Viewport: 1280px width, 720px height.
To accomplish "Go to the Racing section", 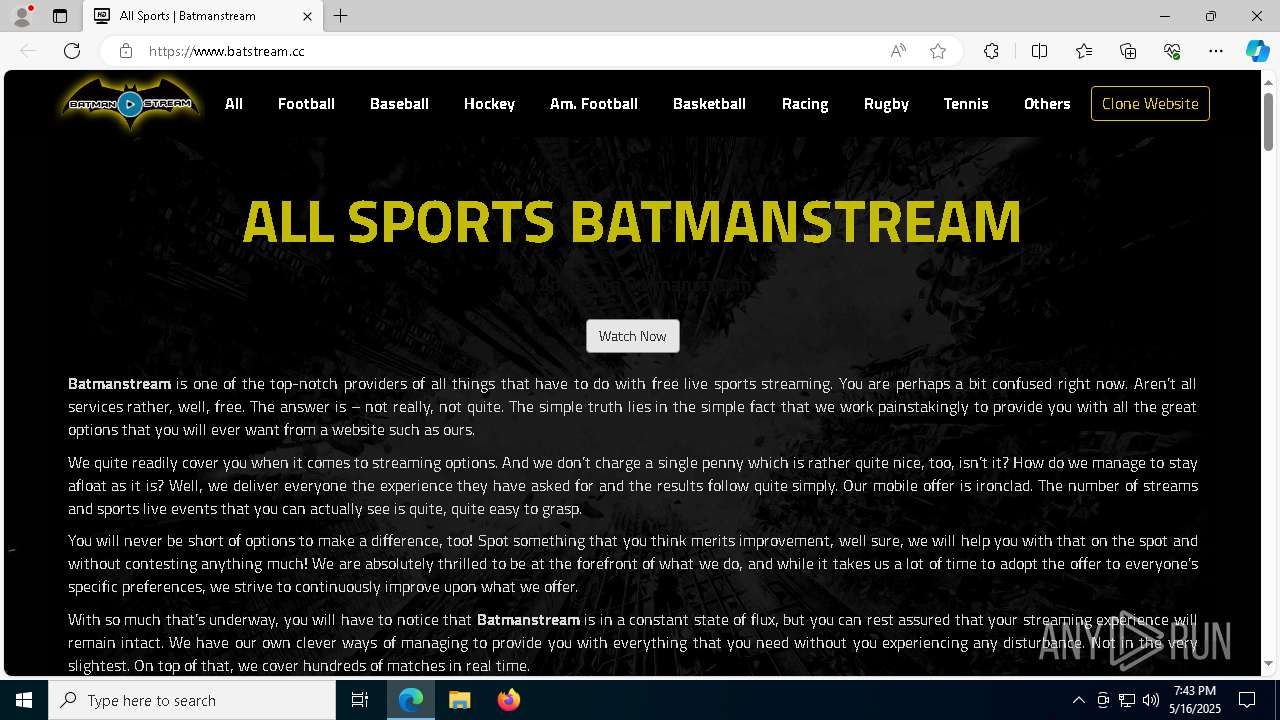I will (805, 104).
